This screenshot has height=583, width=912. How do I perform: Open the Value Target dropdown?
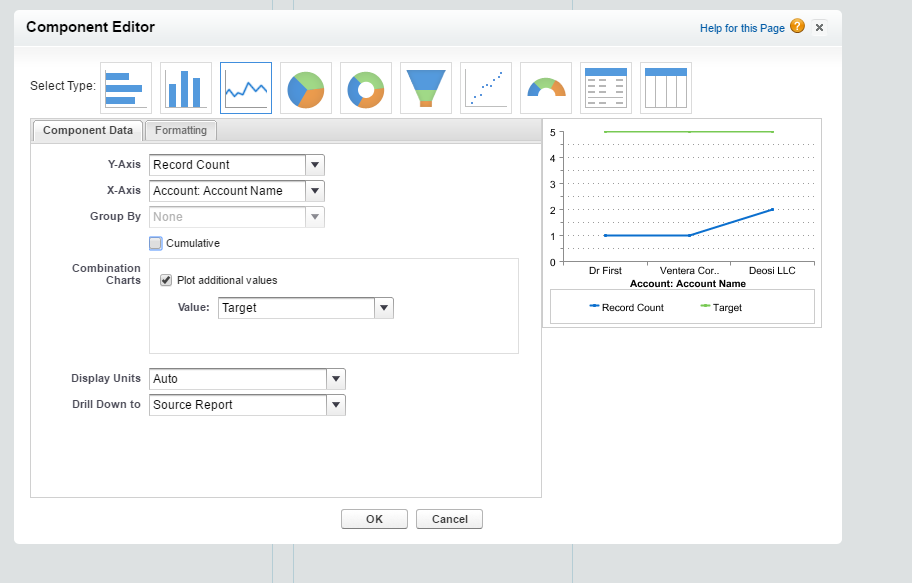(383, 308)
